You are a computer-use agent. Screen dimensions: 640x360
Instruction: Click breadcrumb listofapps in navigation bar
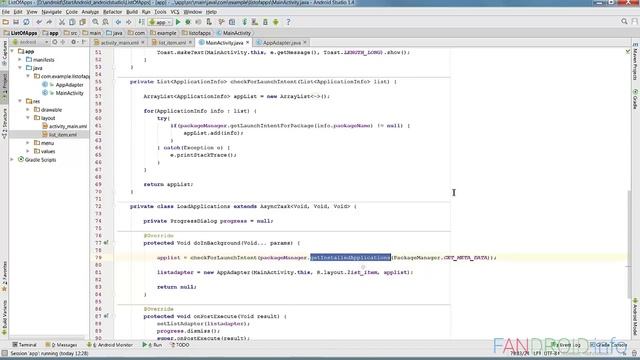coord(197,33)
